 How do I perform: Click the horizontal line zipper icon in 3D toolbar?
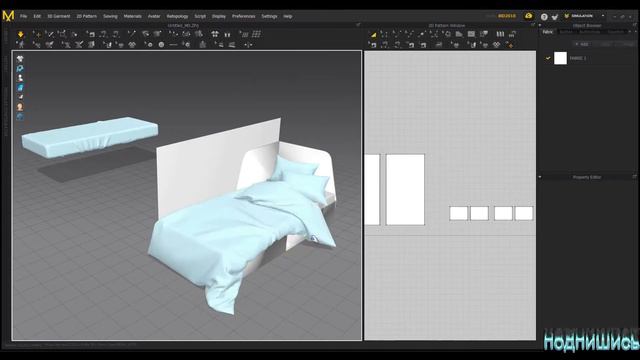(x=173, y=45)
